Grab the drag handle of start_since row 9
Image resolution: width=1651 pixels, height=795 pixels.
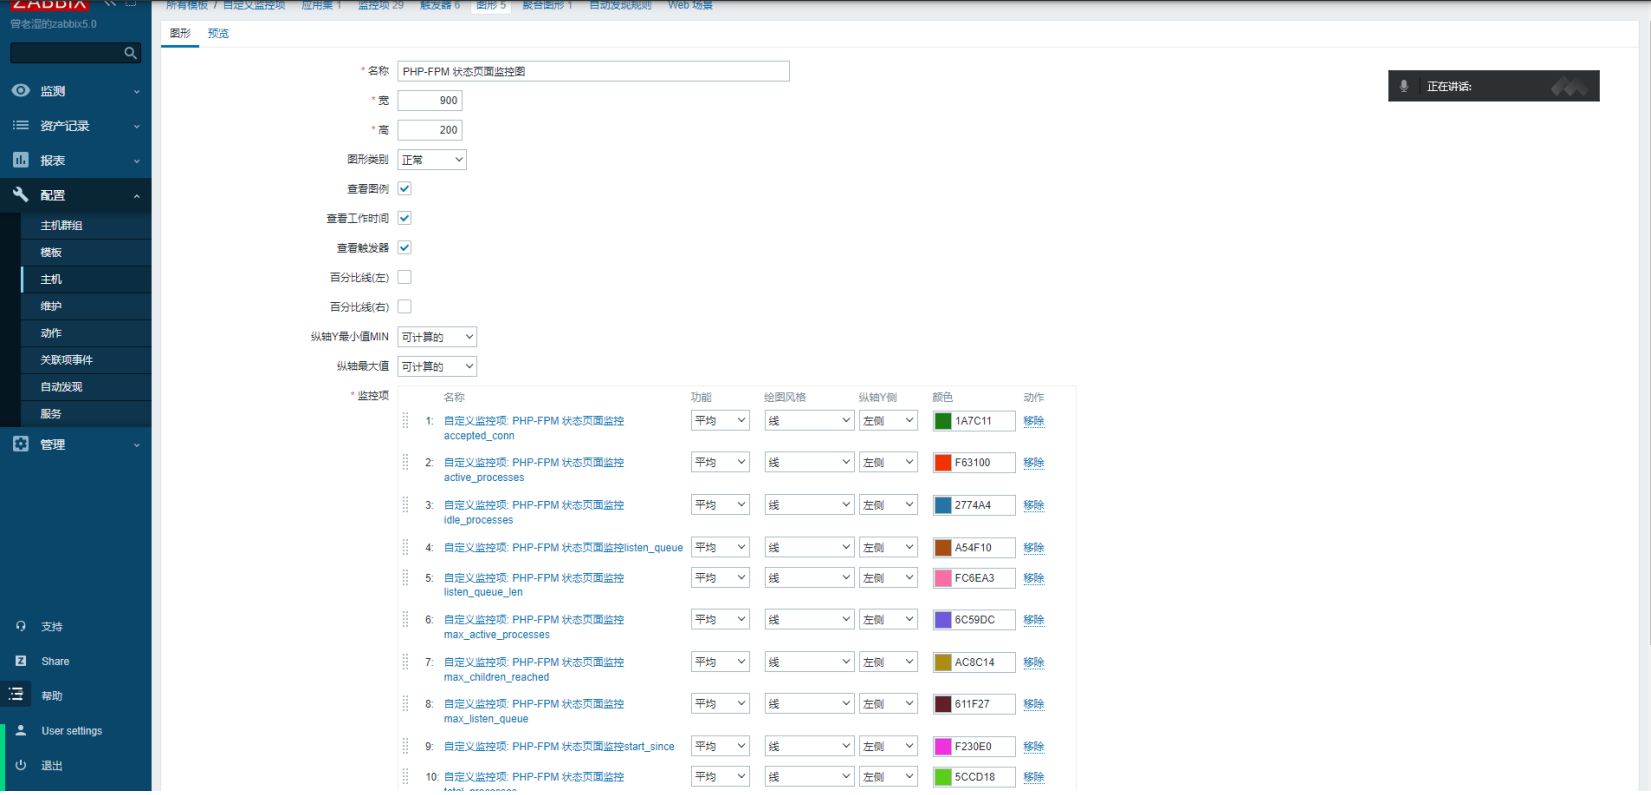tap(405, 746)
